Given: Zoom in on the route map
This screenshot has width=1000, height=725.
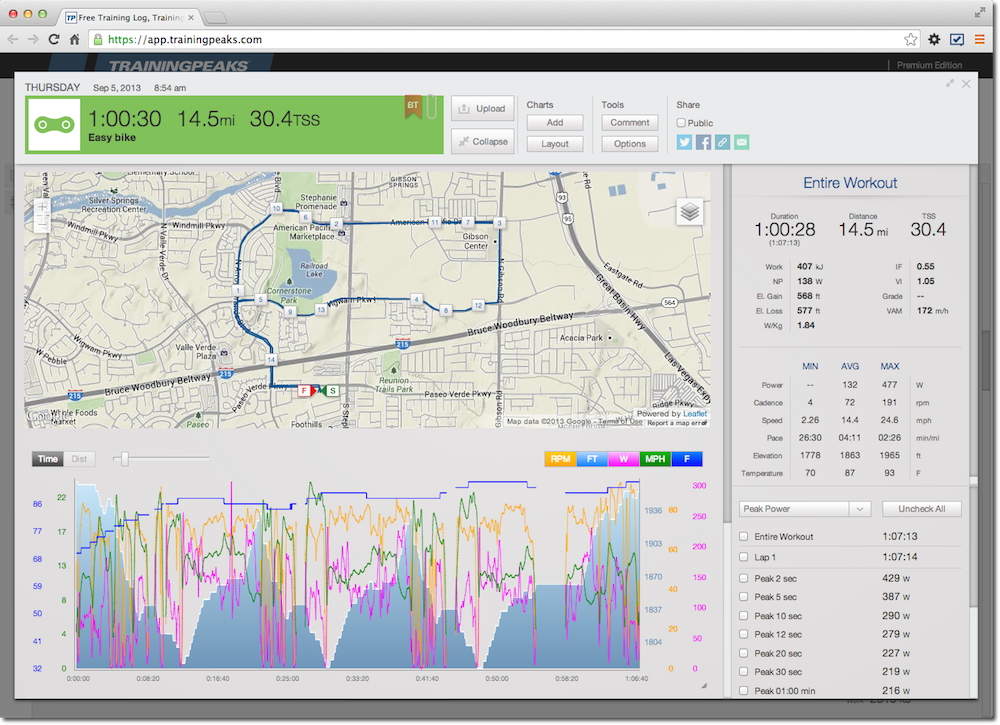Looking at the screenshot, I should coord(42,207).
